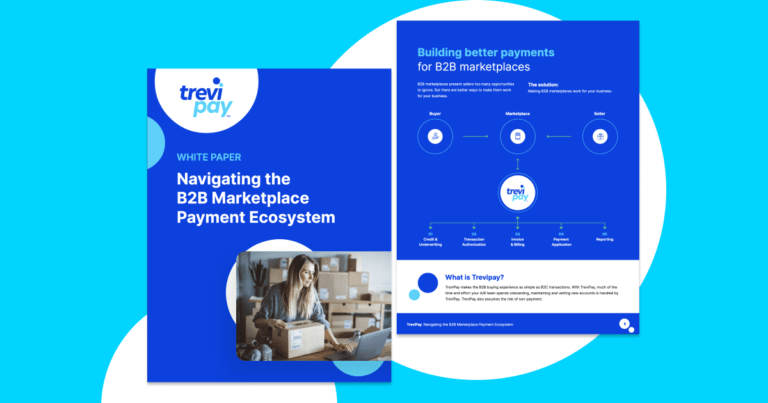The height and width of the screenshot is (403, 768).
Task: Click the central TreviPay logo circle in diagram
Action: point(518,193)
